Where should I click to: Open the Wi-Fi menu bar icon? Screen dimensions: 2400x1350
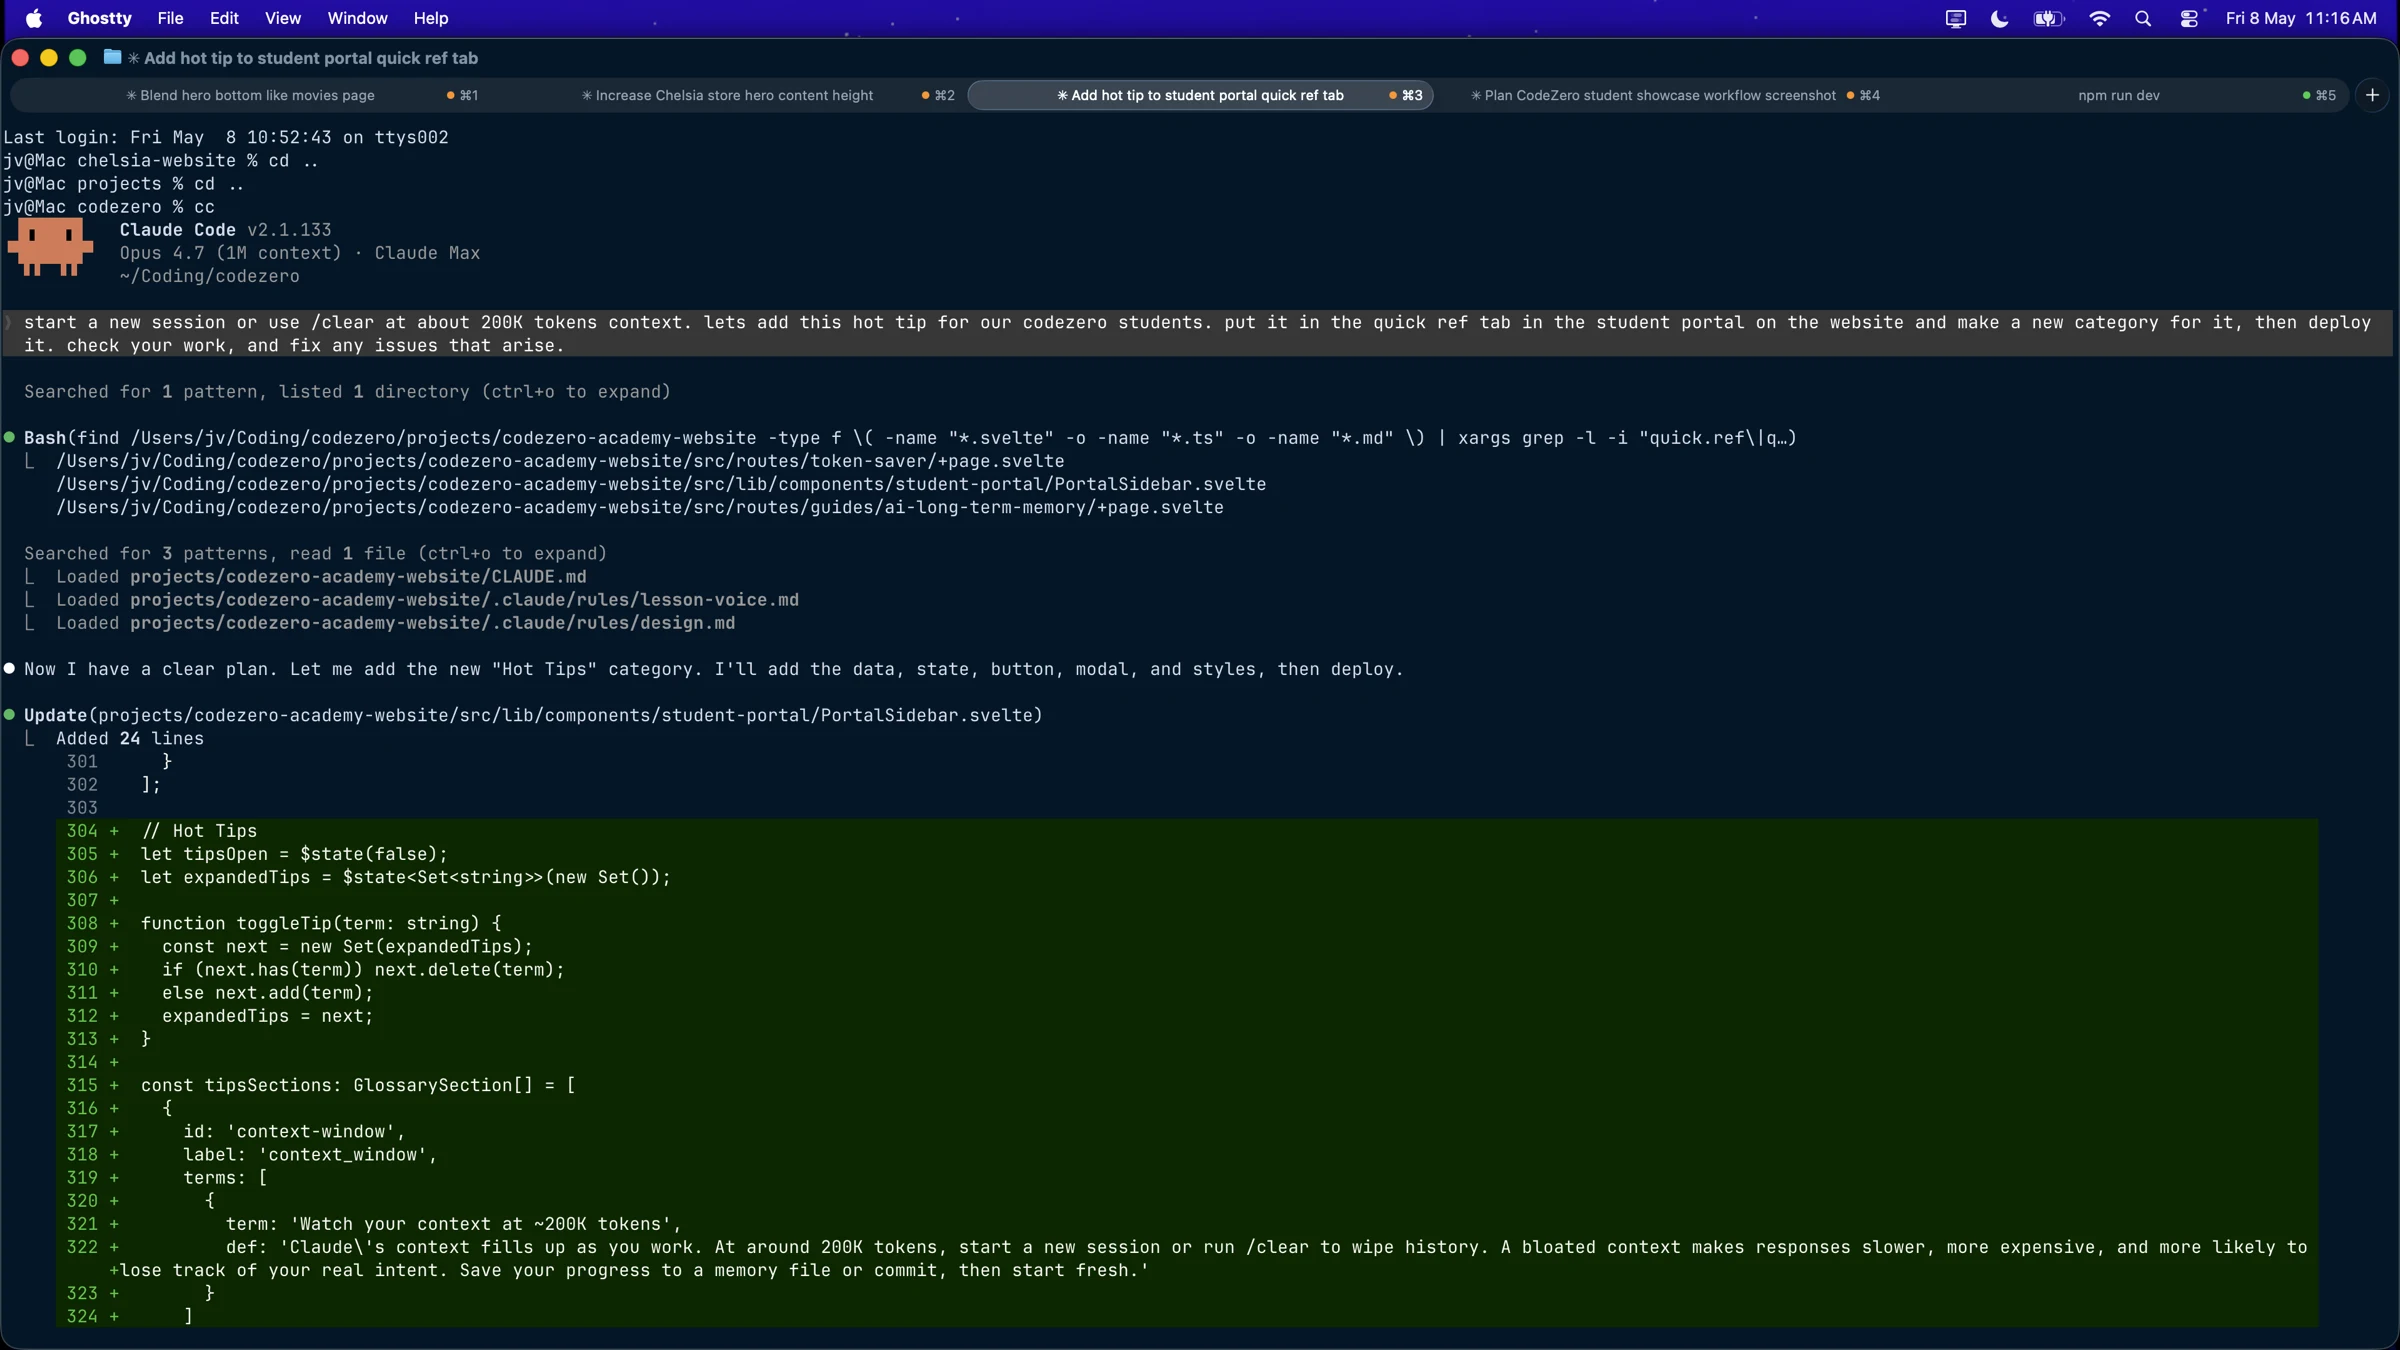pos(2100,18)
